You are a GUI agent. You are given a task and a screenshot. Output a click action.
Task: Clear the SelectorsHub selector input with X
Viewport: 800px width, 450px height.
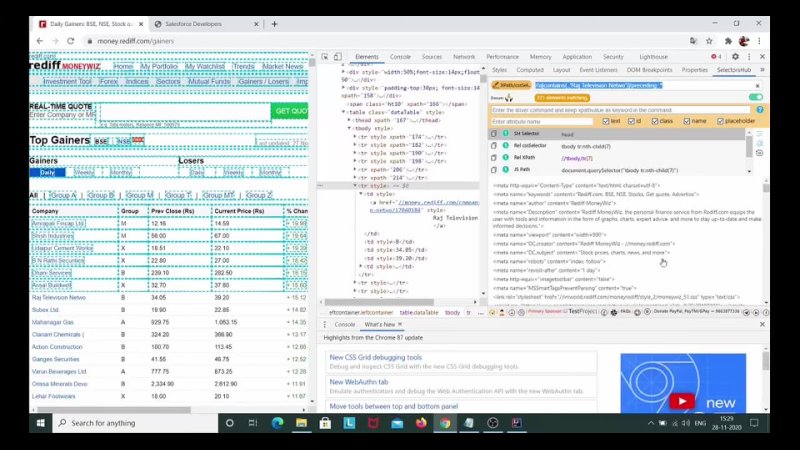(757, 86)
